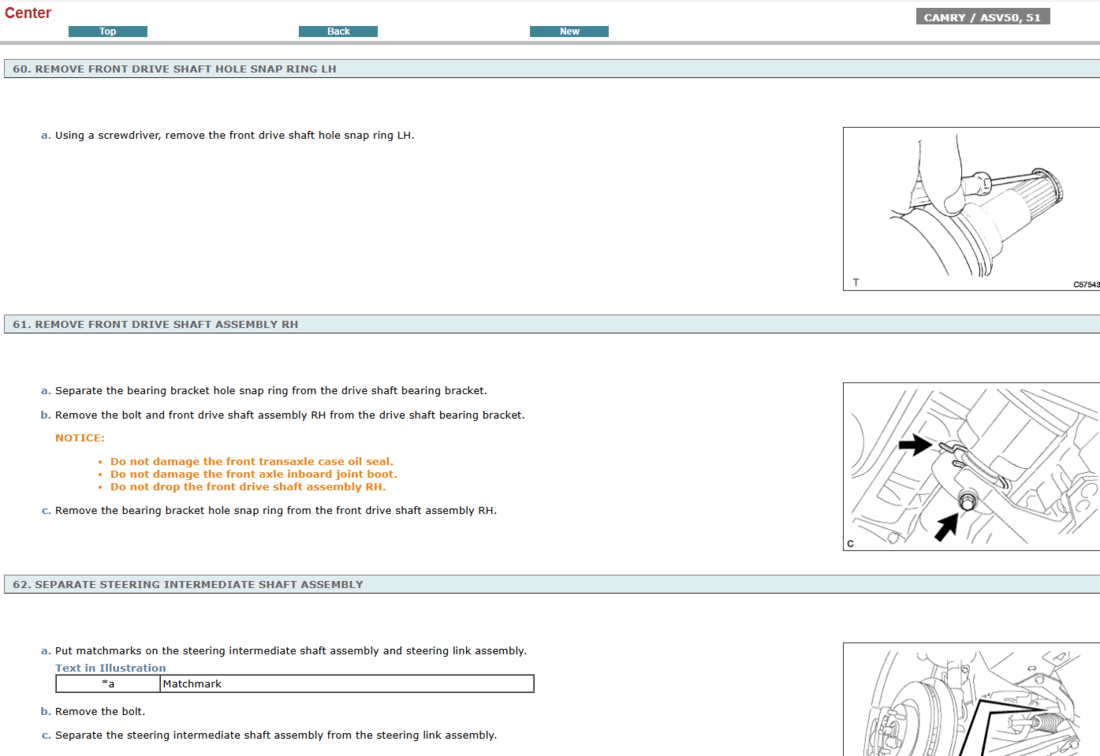Screen dimensions: 1100x756
Task: Click the illustration code C57543
Action: point(1086,284)
